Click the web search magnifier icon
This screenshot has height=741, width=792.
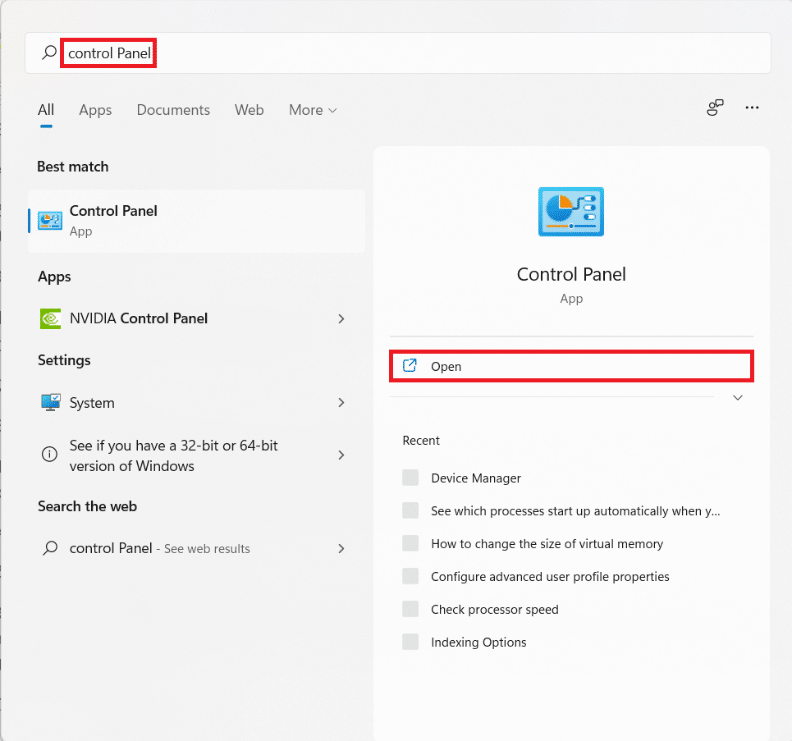click(x=49, y=548)
